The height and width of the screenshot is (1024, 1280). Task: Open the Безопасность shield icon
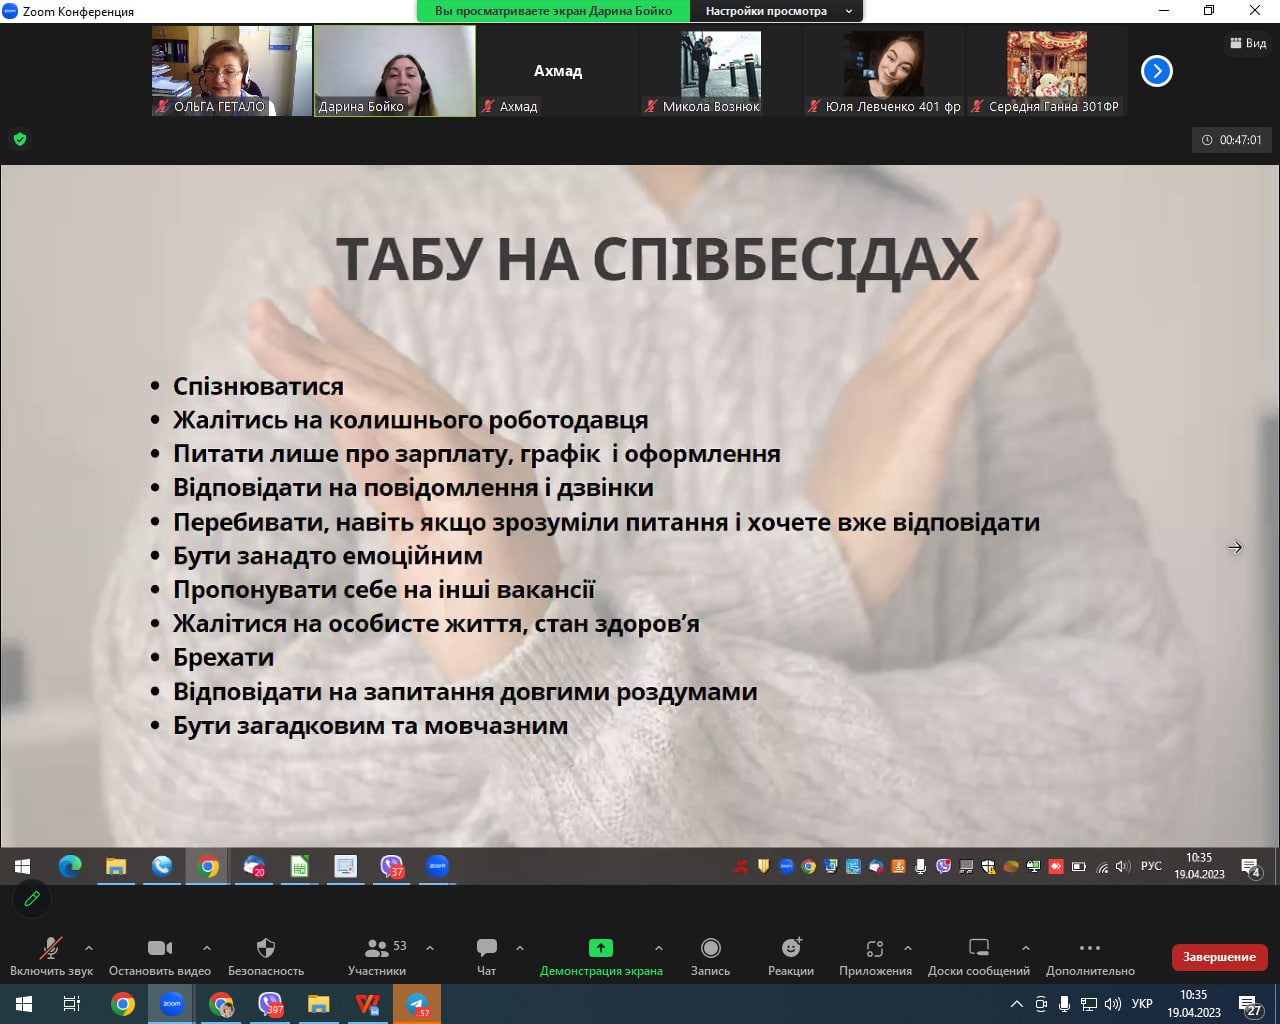tap(266, 948)
